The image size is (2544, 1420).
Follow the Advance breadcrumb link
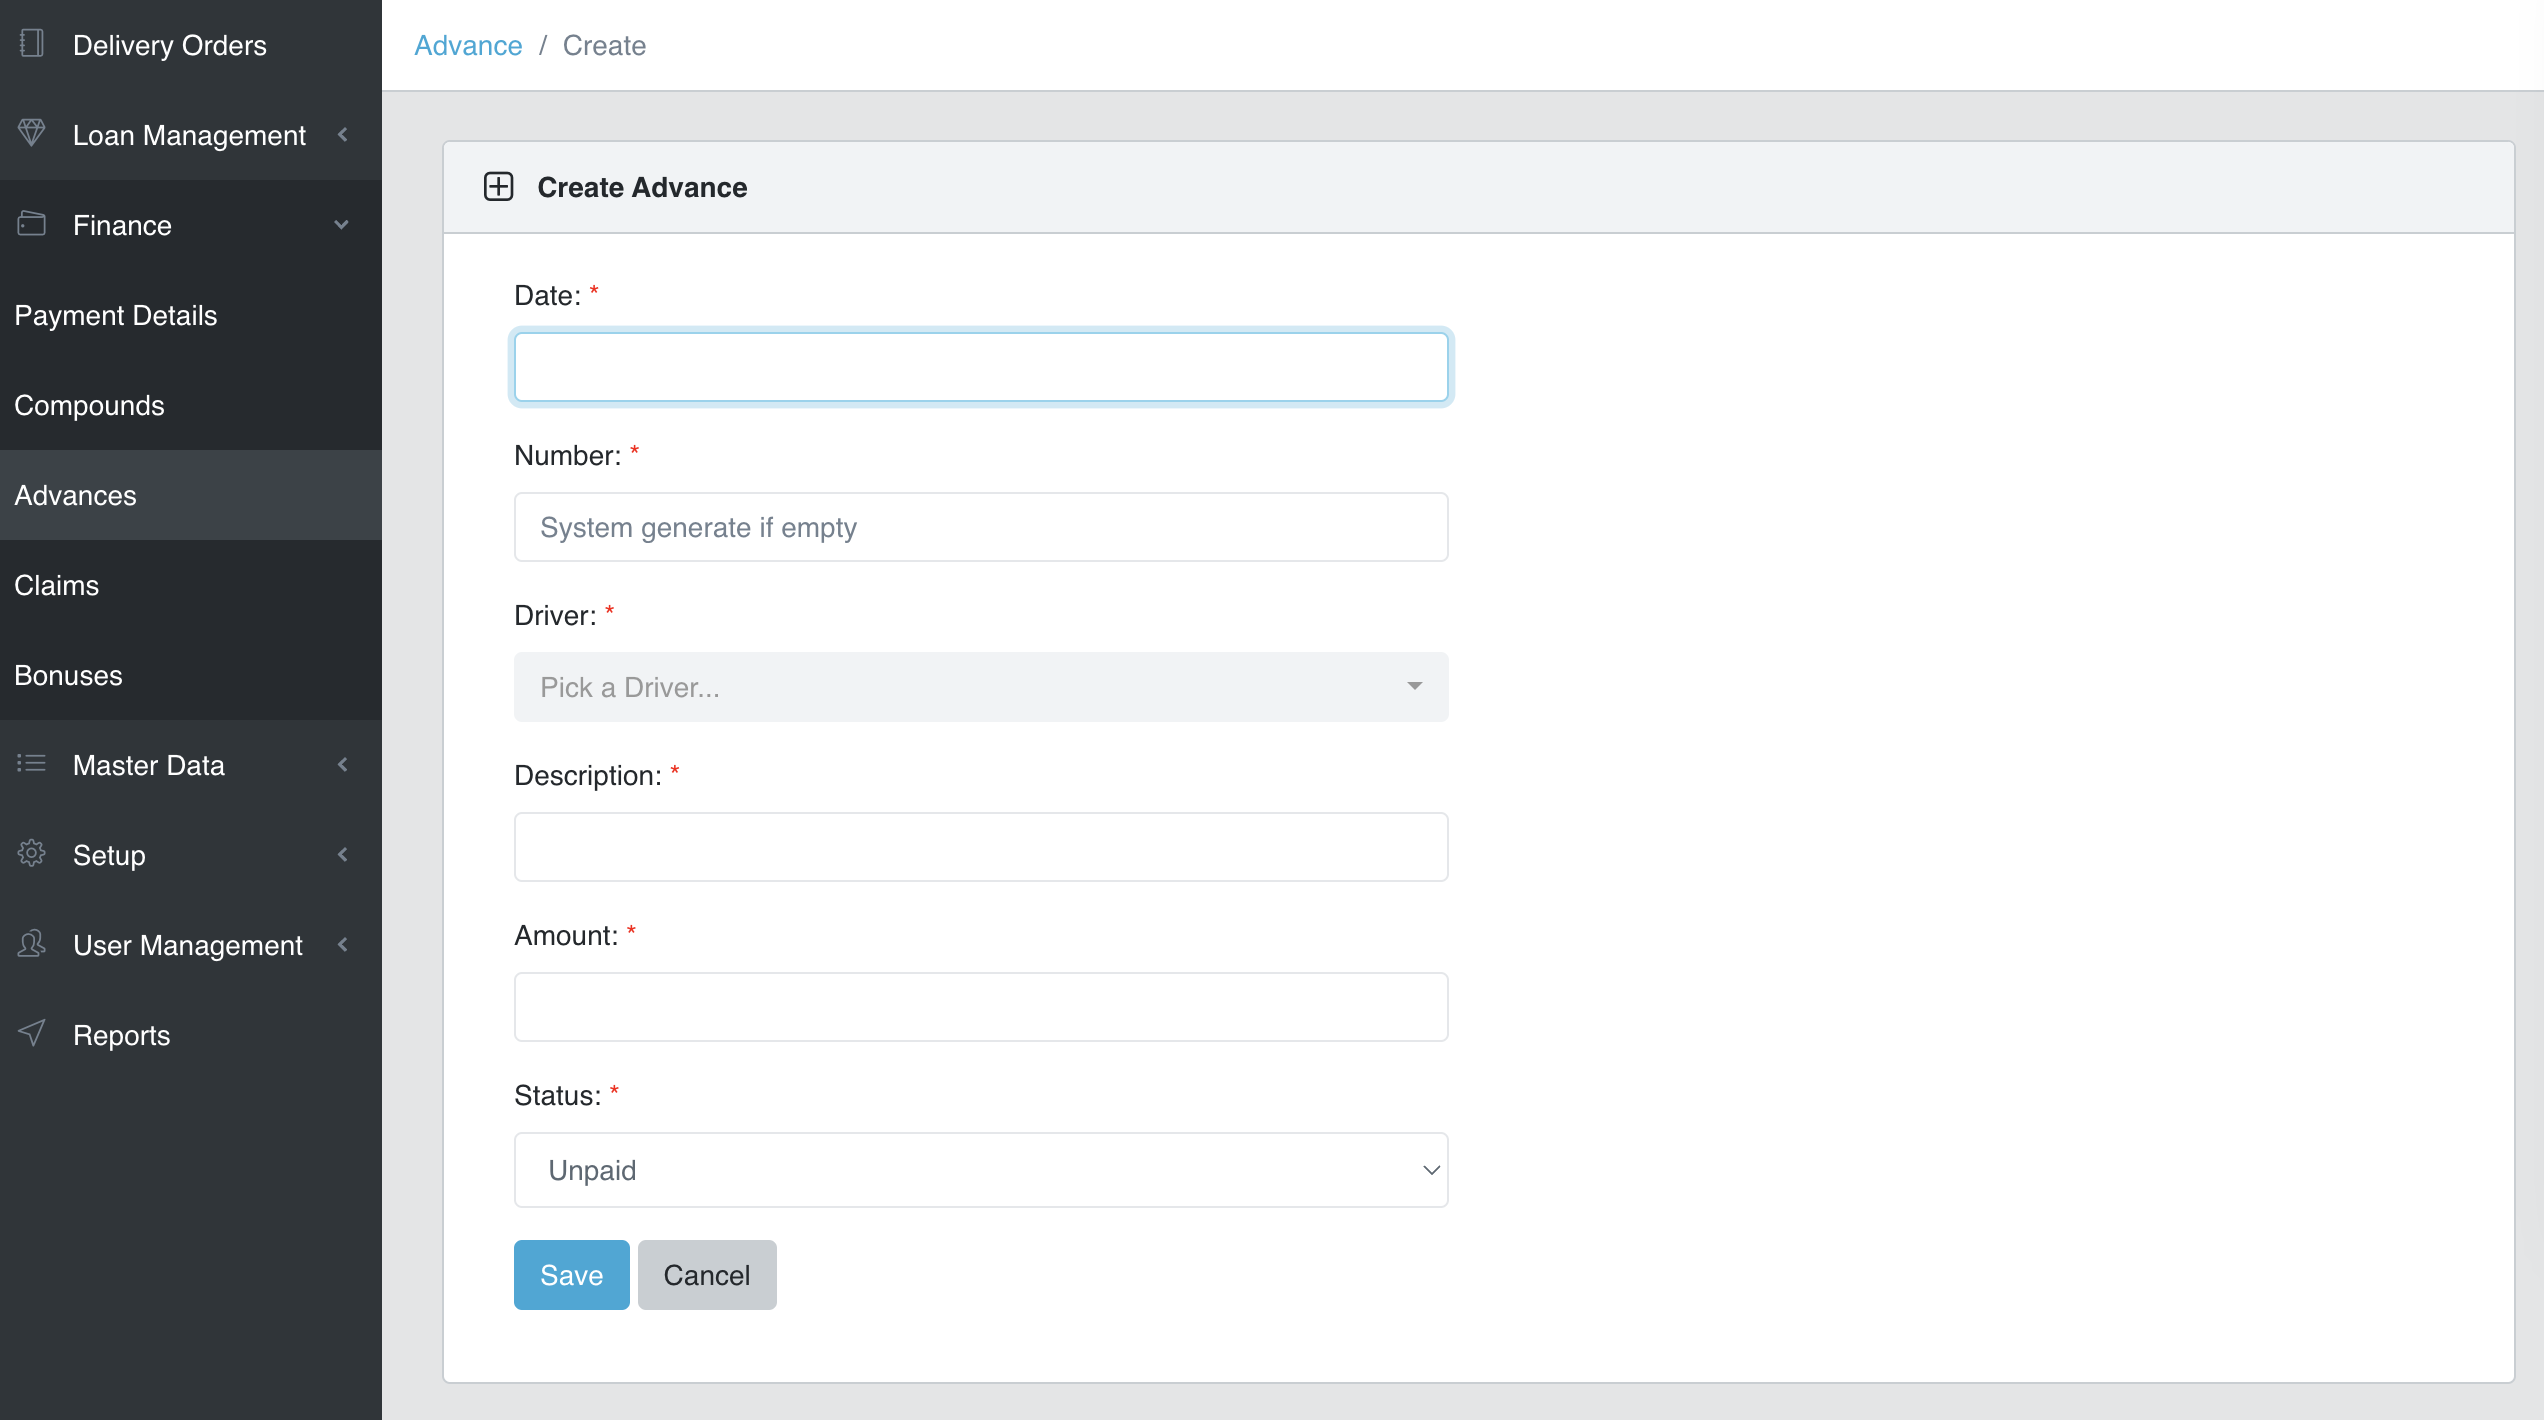click(x=468, y=45)
